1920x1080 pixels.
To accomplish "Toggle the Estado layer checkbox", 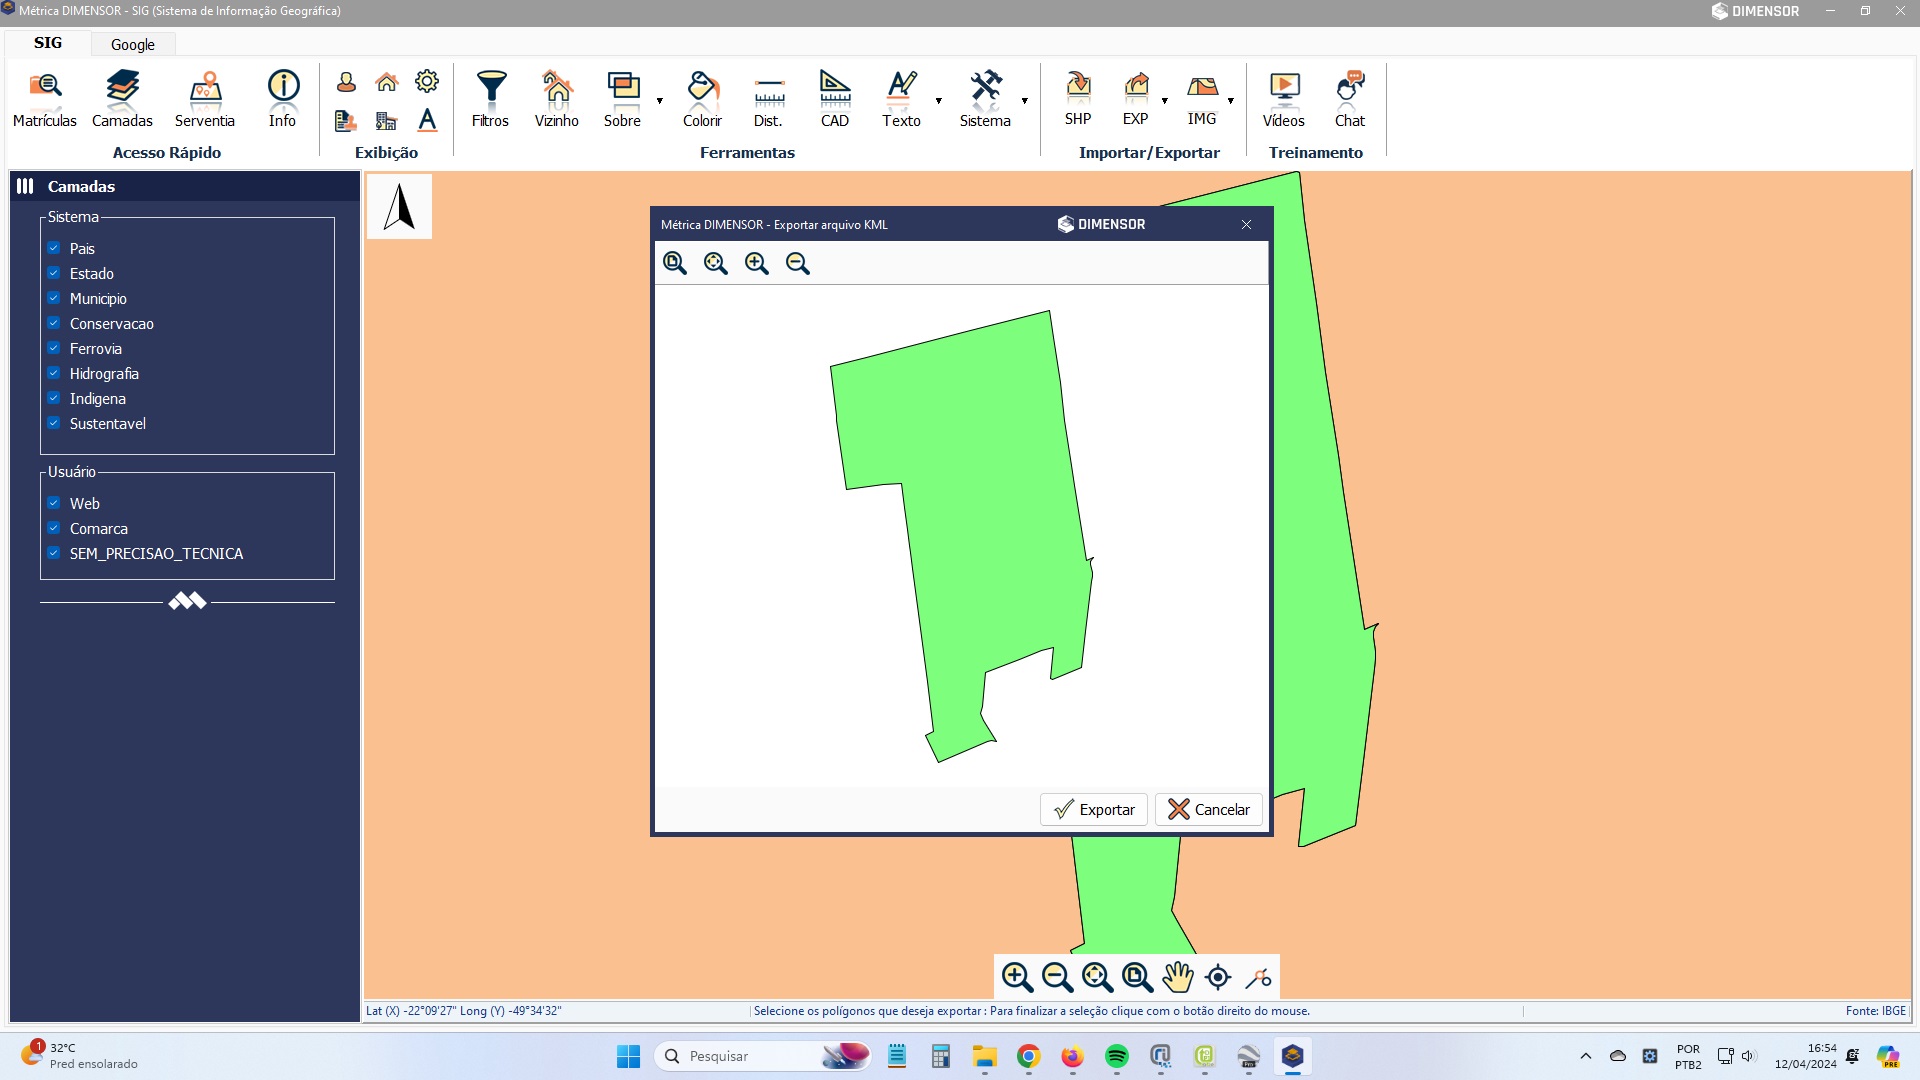I will (54, 273).
